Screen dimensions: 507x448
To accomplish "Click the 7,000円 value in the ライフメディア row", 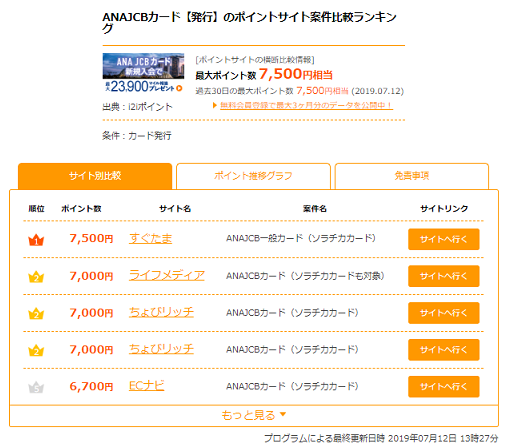I will pos(91,276).
